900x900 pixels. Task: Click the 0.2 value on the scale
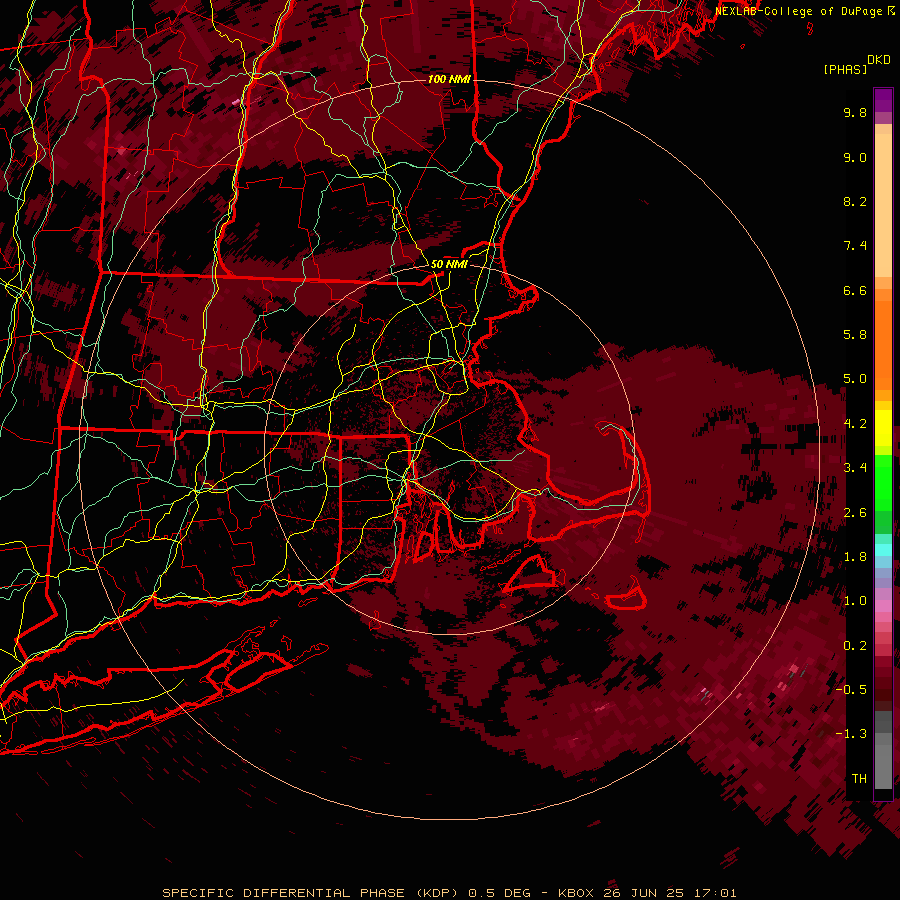click(855, 646)
